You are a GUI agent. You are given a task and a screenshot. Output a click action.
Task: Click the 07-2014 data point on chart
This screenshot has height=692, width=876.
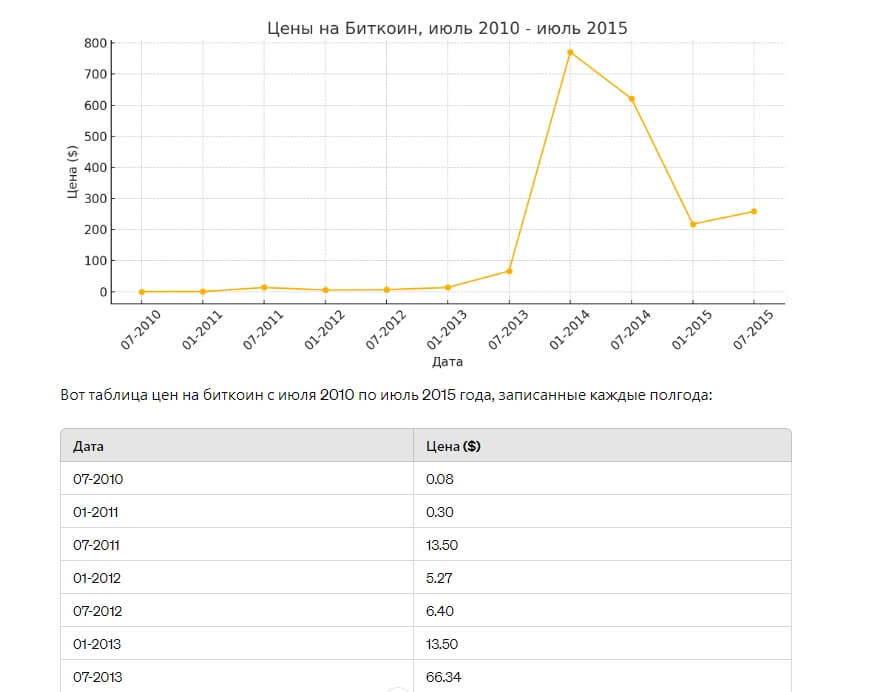632,99
